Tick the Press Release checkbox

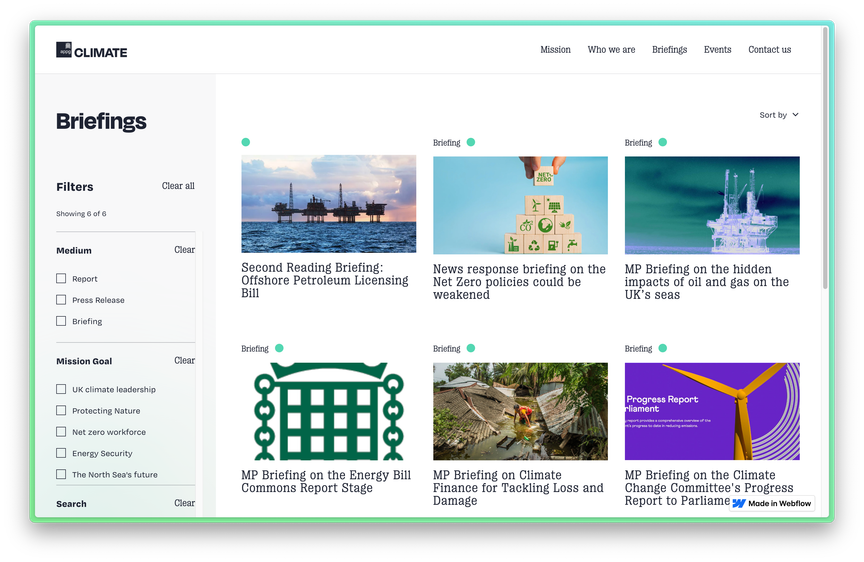tap(61, 300)
